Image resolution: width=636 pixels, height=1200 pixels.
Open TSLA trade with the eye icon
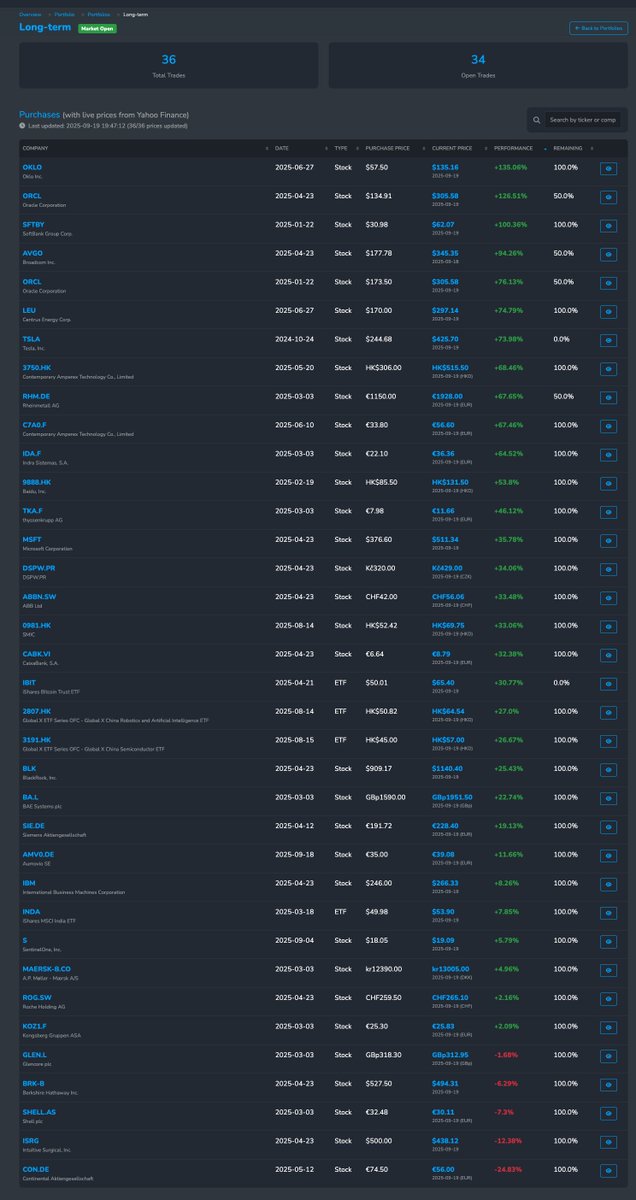tap(609, 341)
